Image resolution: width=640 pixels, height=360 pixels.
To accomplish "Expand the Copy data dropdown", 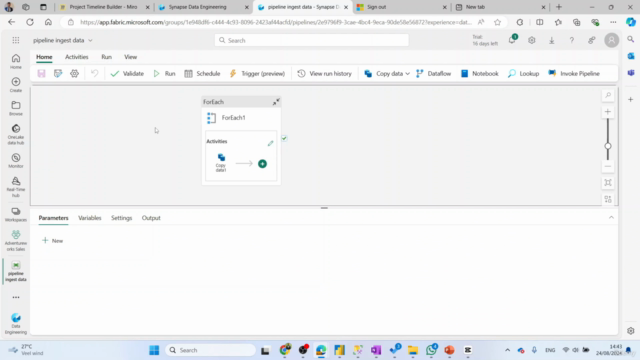I will point(407,74).
